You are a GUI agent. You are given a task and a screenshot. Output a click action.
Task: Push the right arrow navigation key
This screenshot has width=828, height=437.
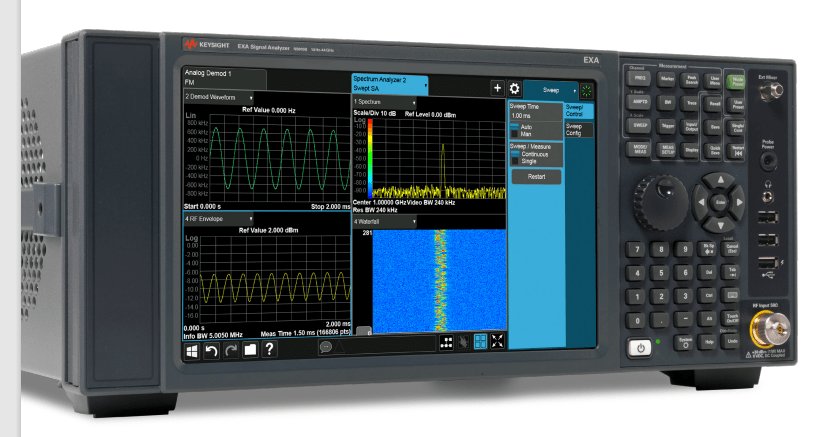(x=739, y=202)
